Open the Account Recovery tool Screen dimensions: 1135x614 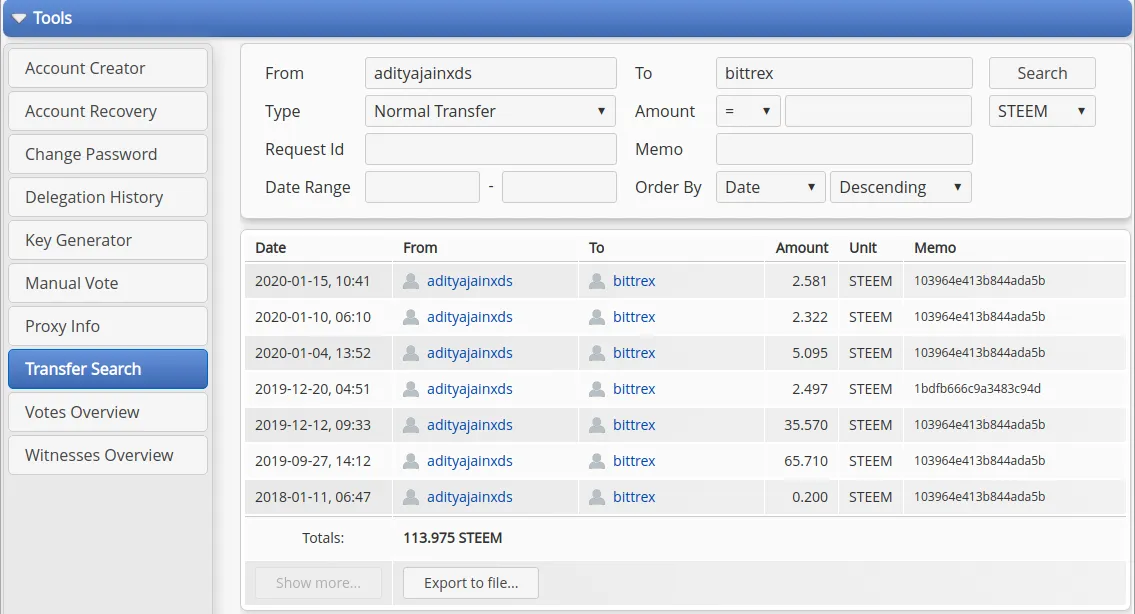tap(108, 111)
